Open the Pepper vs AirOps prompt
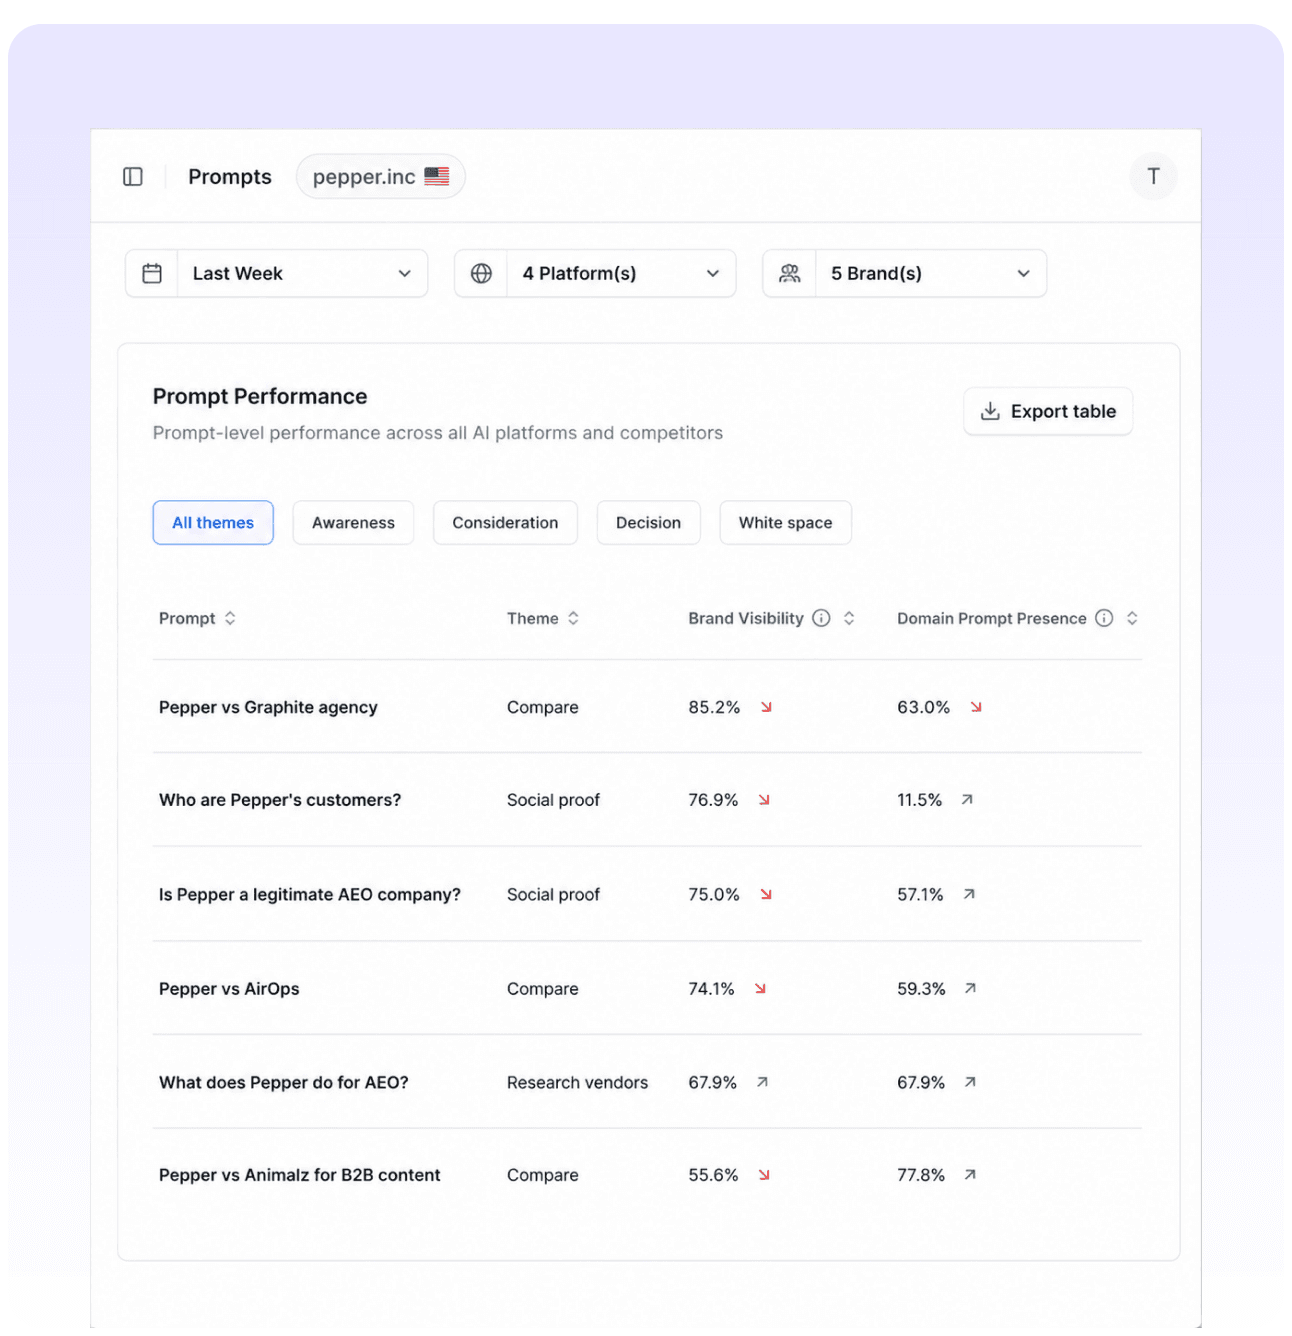Screen dimensions: 1292x1336 tap(229, 988)
